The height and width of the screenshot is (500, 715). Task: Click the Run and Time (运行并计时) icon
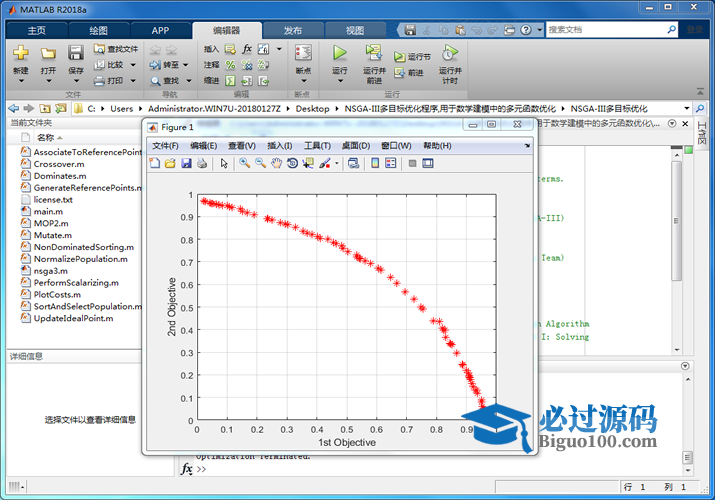(x=450, y=53)
